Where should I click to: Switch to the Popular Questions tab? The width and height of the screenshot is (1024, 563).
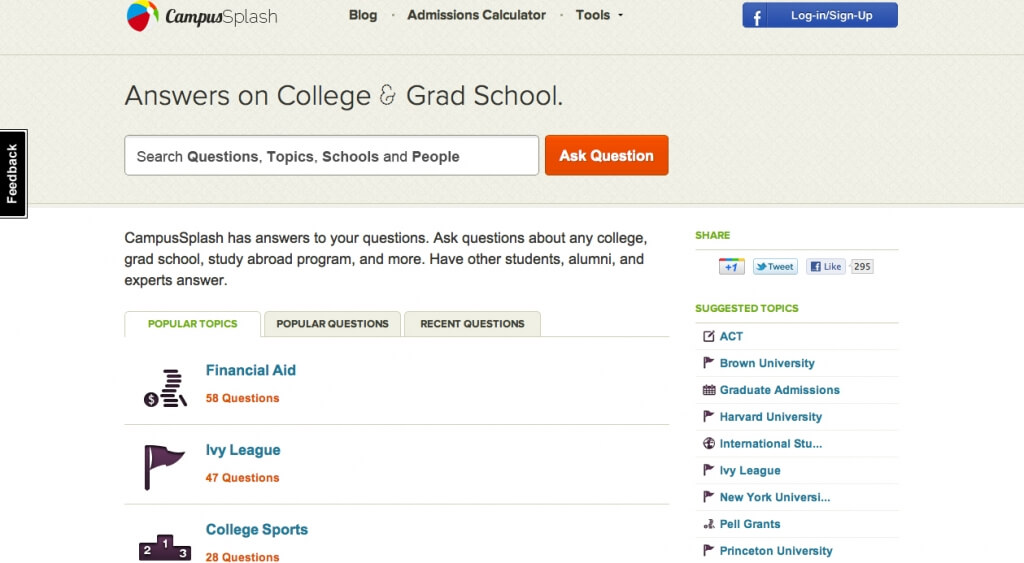(x=332, y=324)
